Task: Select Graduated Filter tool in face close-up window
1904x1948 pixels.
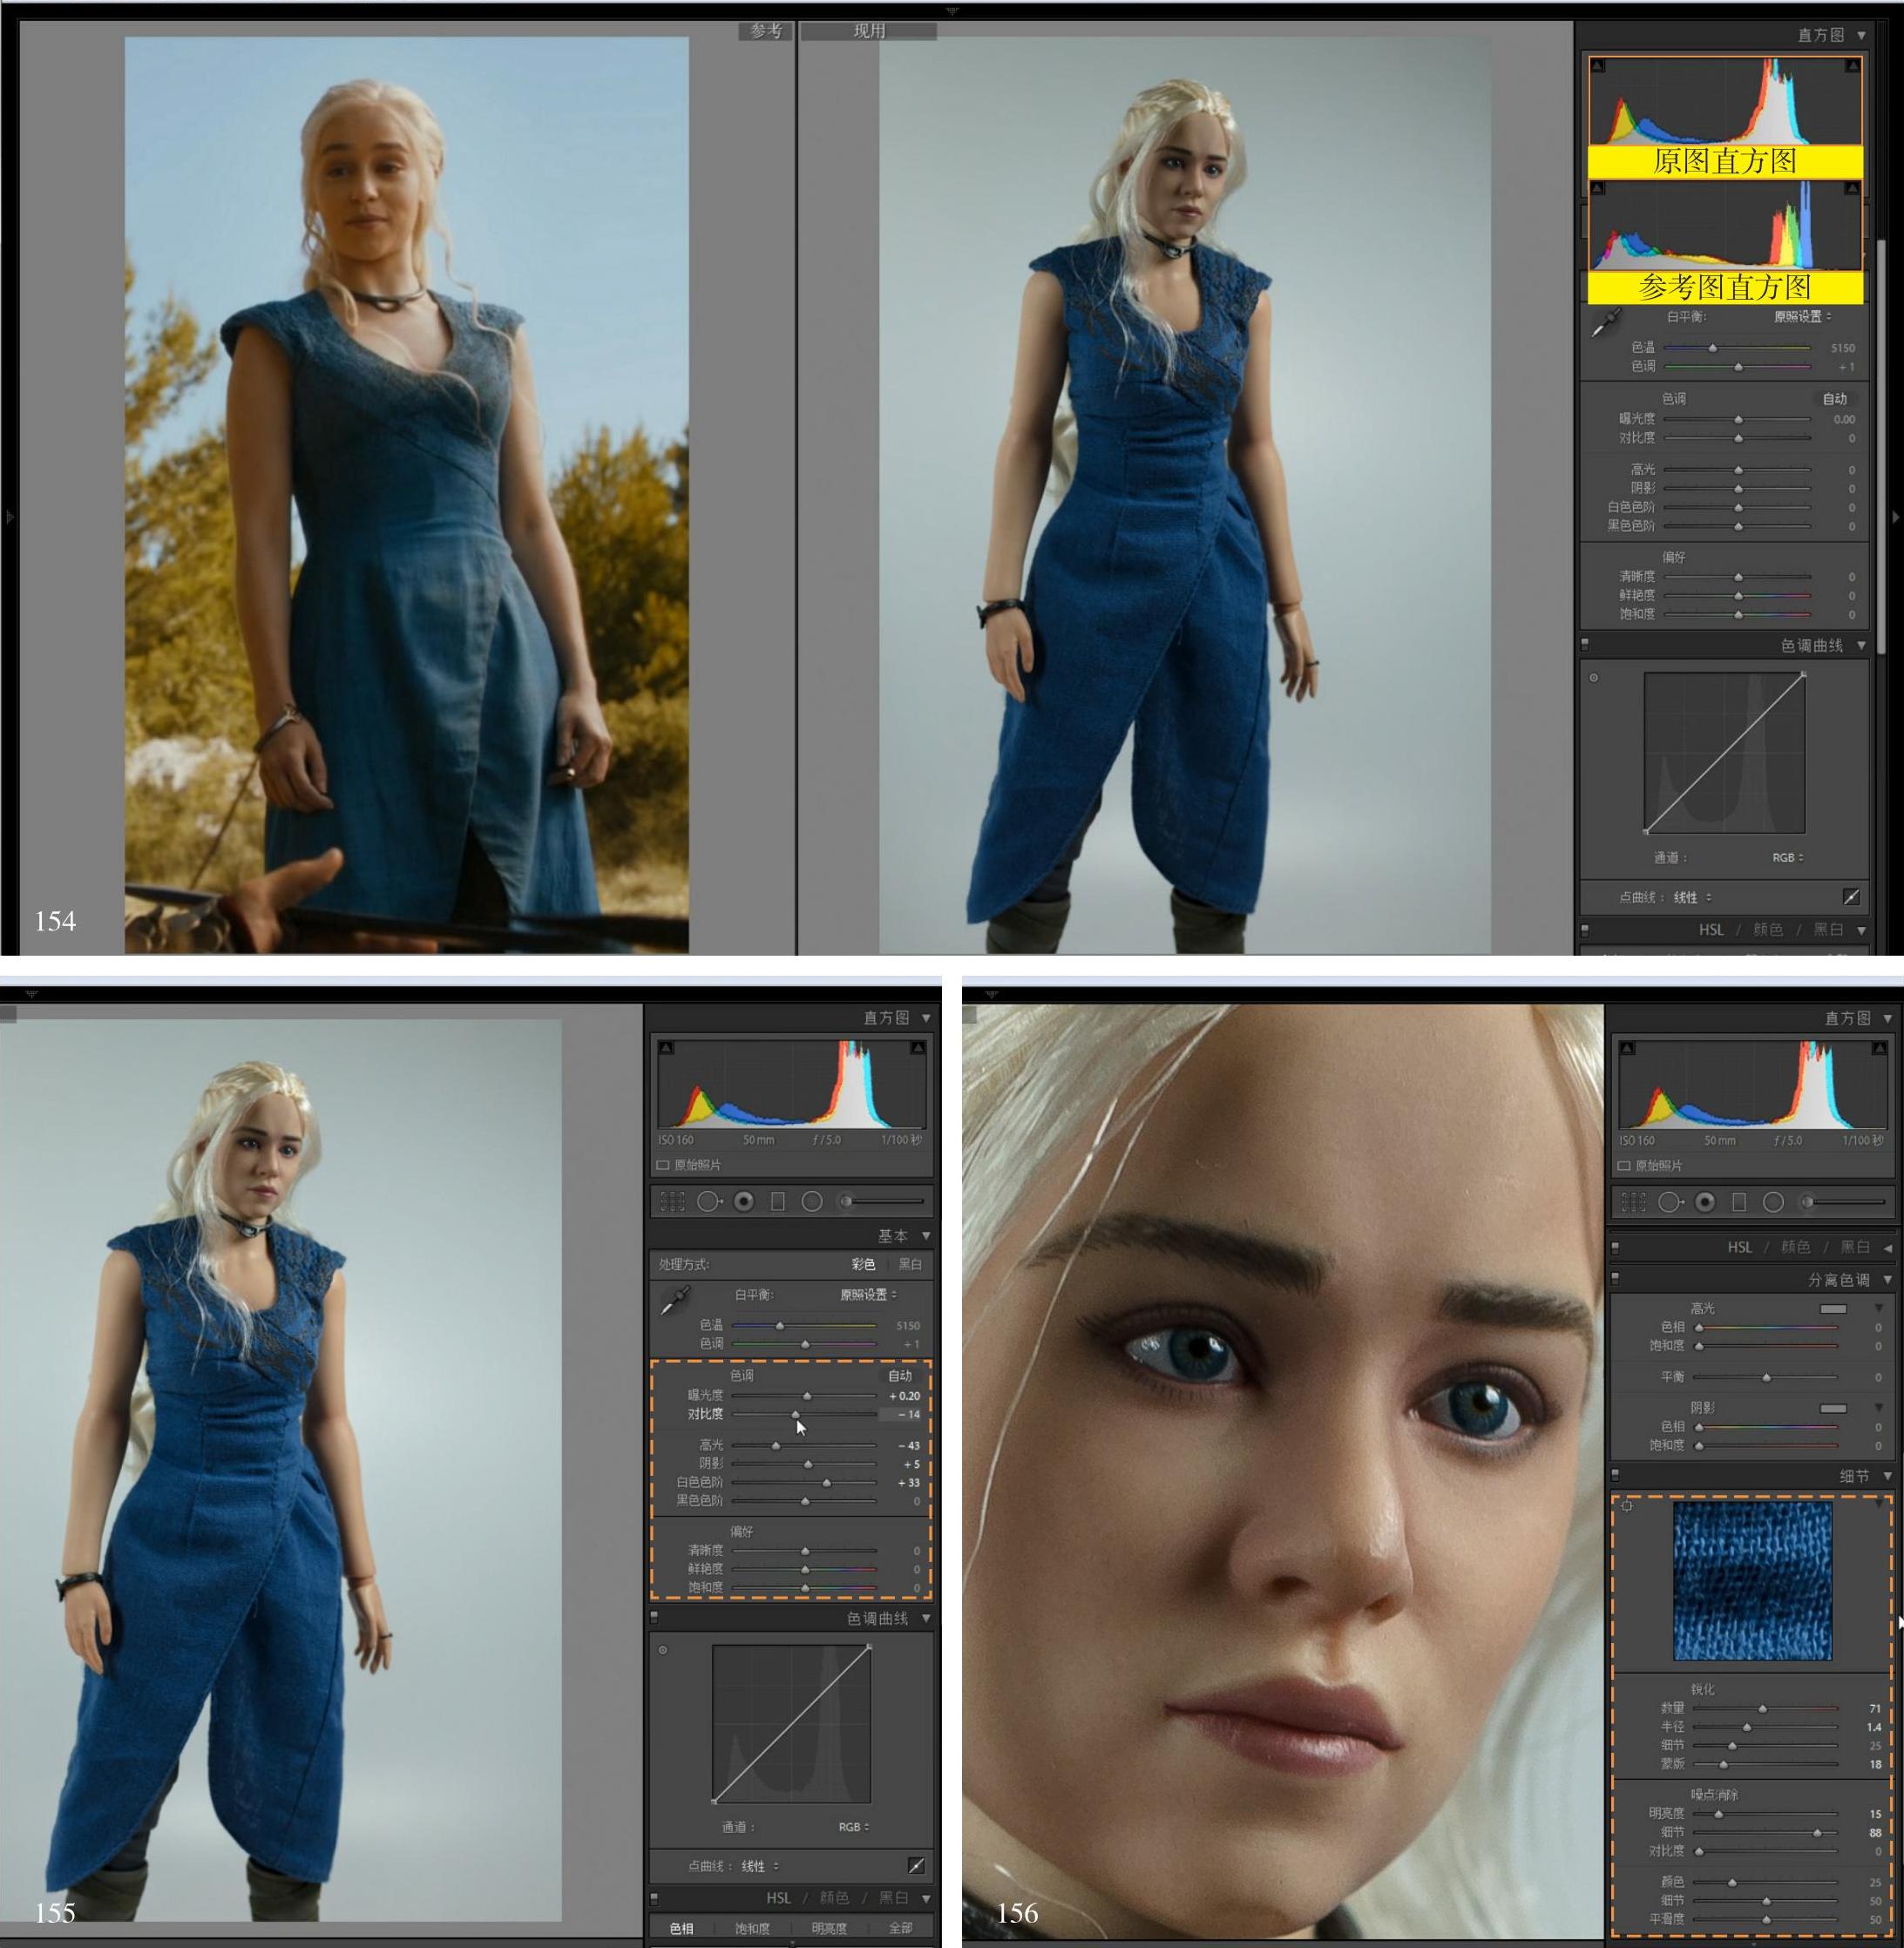Action: (x=1739, y=1202)
